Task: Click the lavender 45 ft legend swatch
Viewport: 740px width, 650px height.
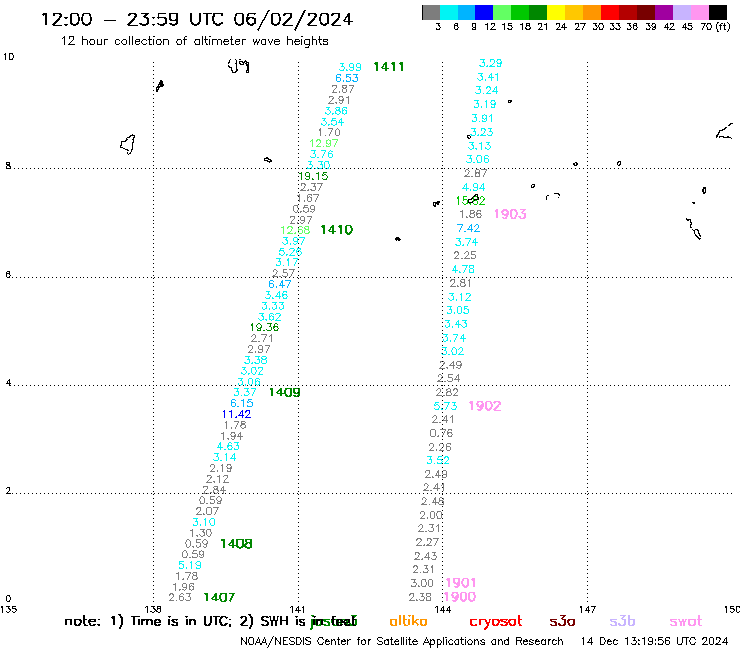Action: pyautogui.click(x=682, y=12)
